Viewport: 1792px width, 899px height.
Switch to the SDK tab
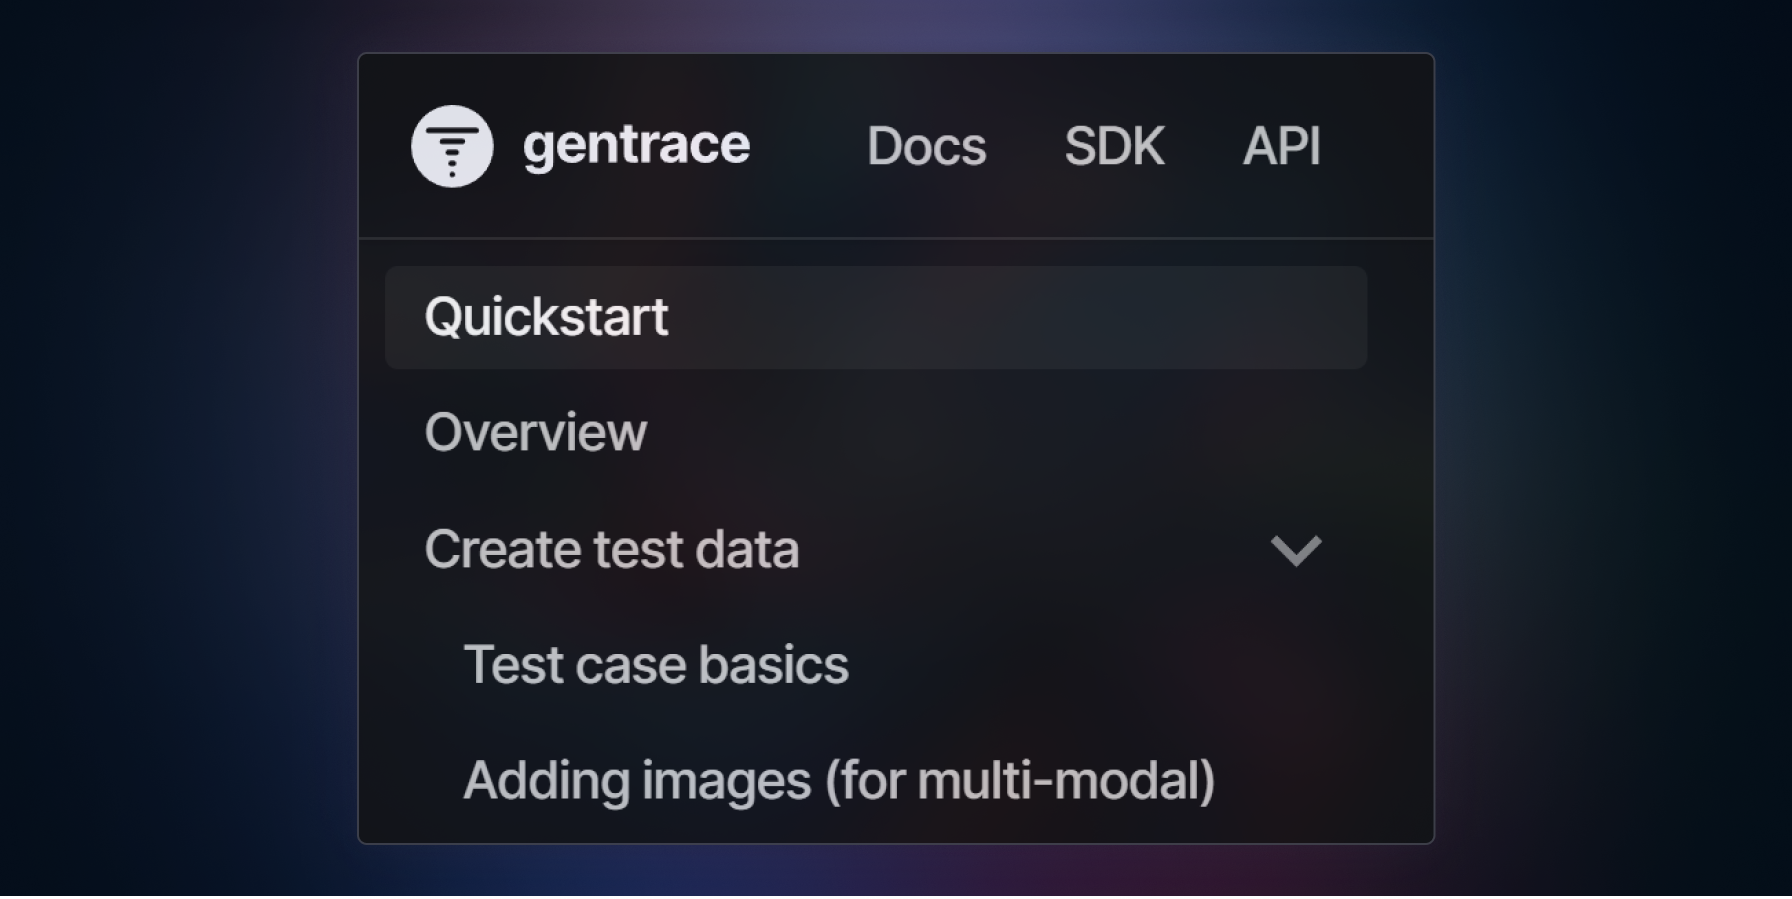click(1114, 146)
